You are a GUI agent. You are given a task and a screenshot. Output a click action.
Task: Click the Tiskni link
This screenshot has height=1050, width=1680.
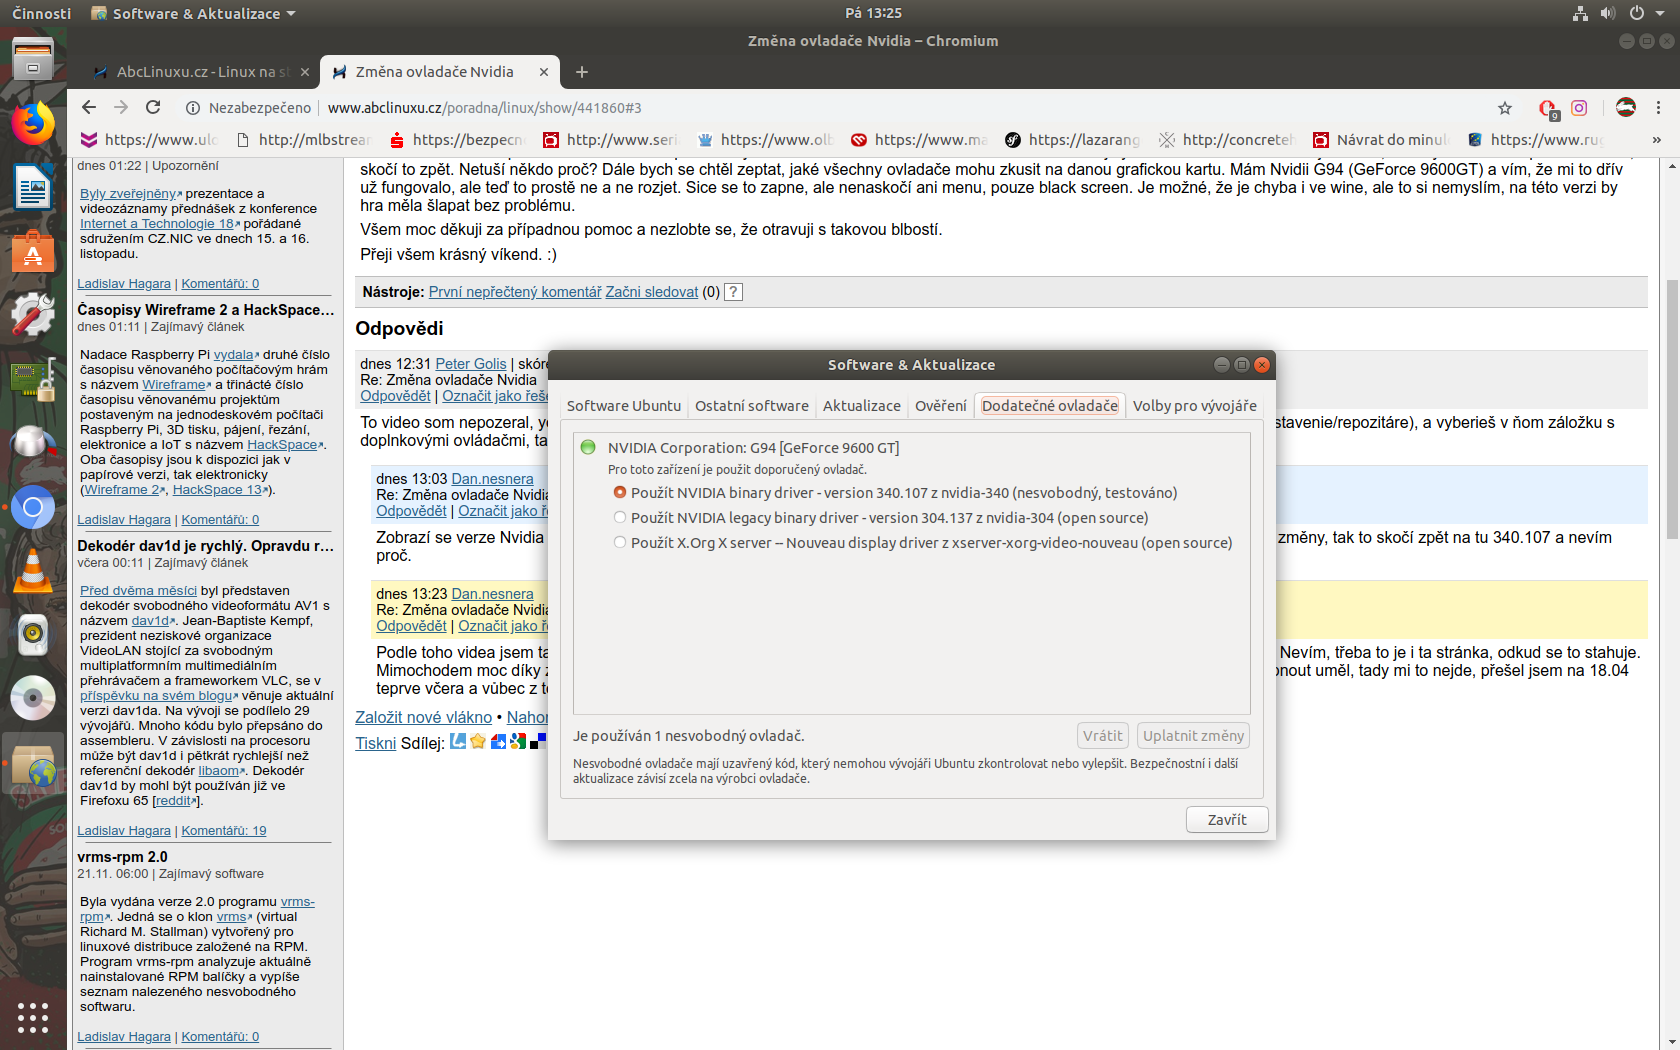click(x=376, y=743)
